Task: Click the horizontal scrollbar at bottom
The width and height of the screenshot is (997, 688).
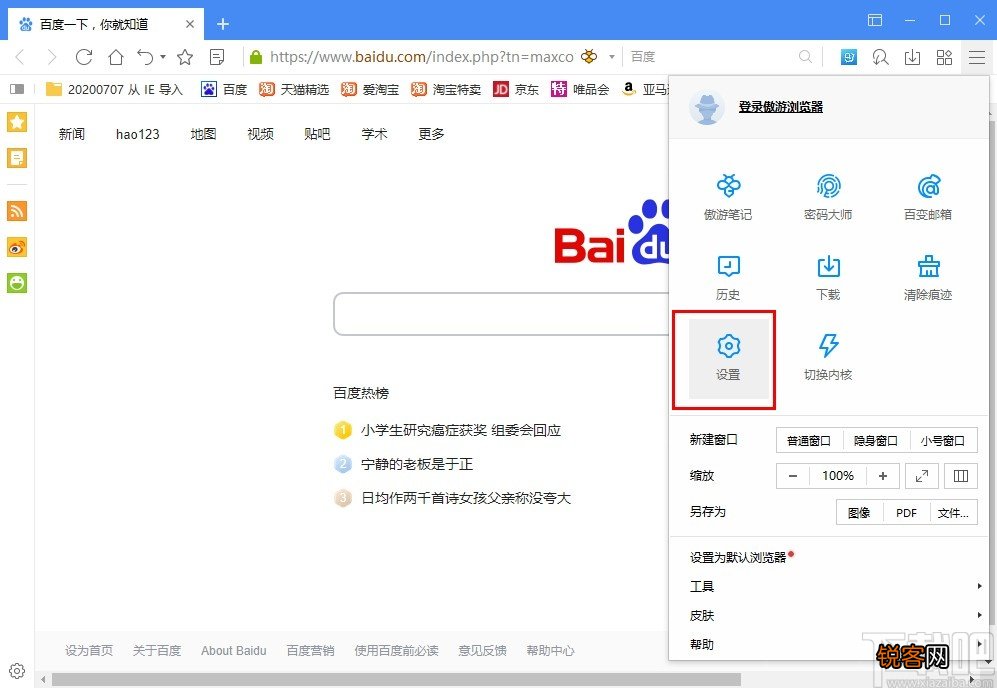Action: (x=396, y=680)
